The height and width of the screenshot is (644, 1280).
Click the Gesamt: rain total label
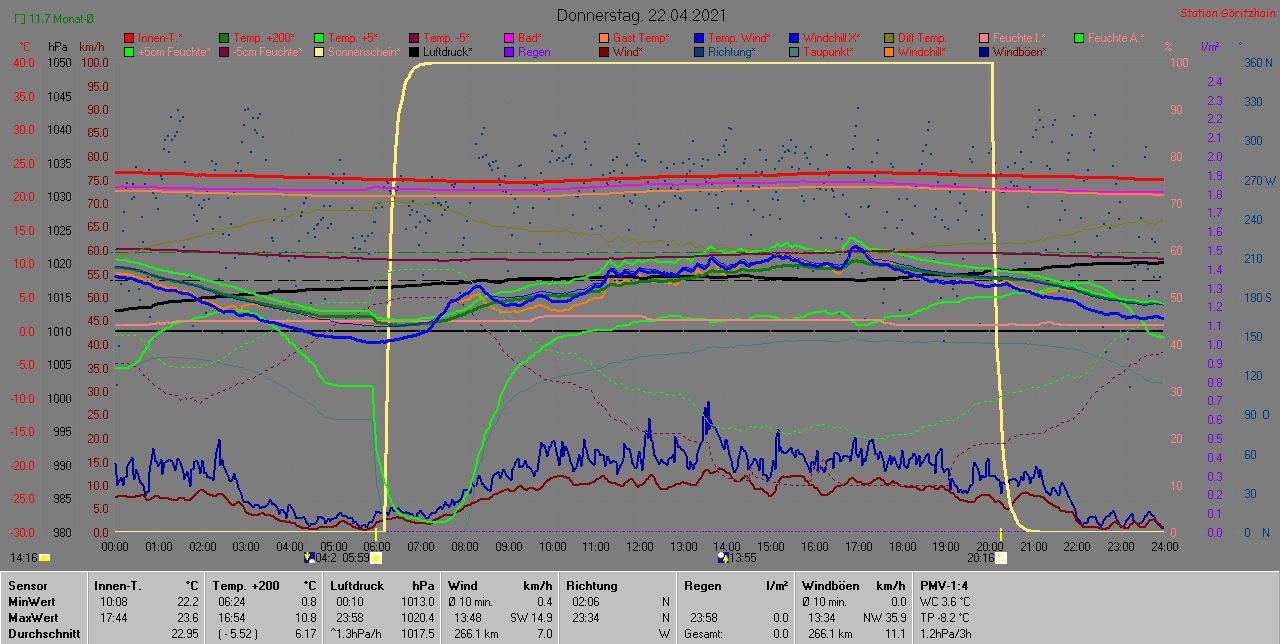pos(704,633)
